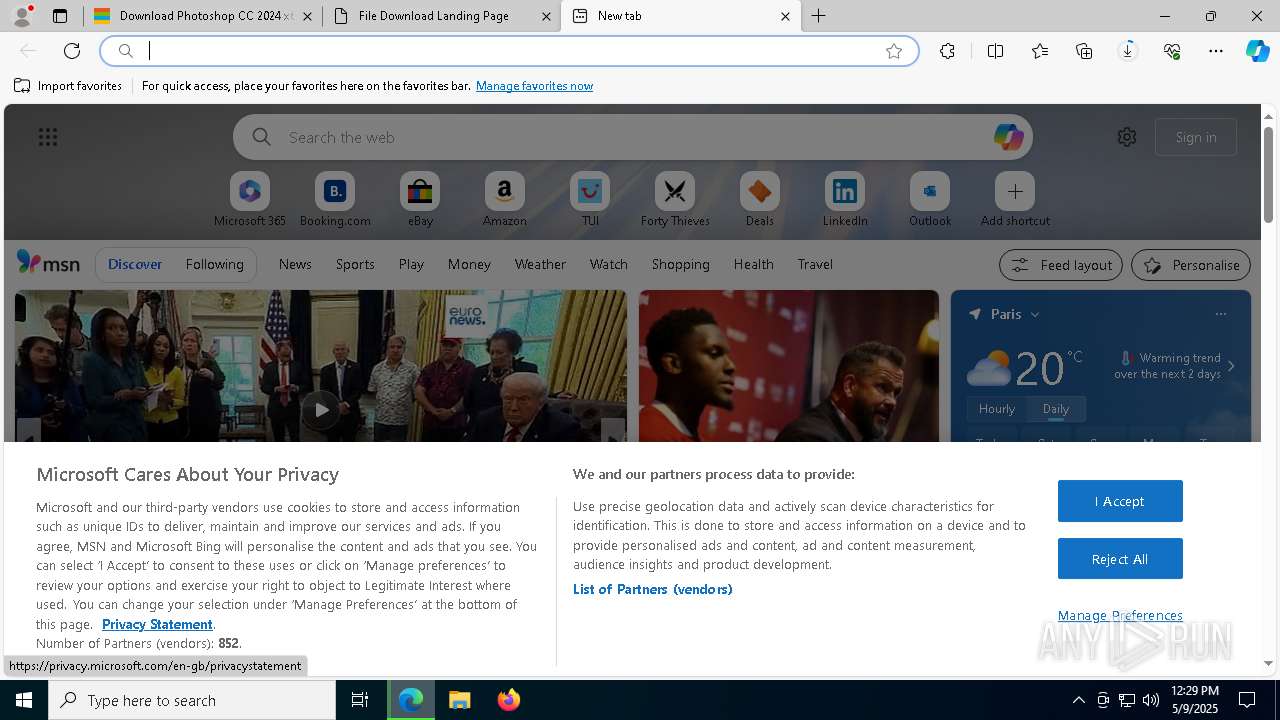Open Booking.com shortcut
This screenshot has height=720, width=1280.
click(335, 199)
